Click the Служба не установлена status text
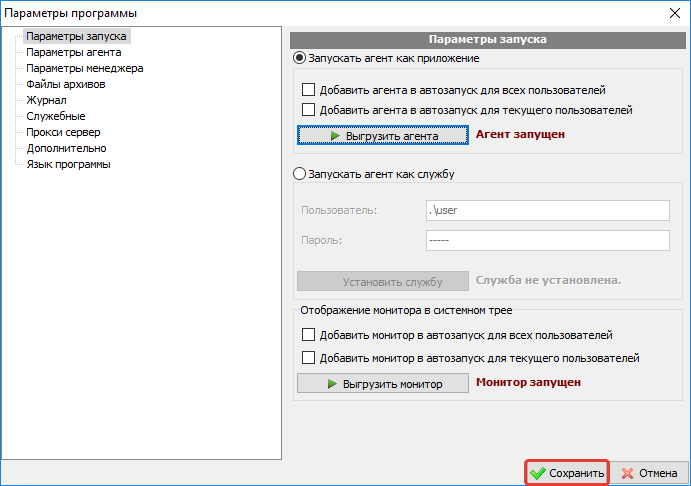The image size is (691, 486). tap(548, 280)
